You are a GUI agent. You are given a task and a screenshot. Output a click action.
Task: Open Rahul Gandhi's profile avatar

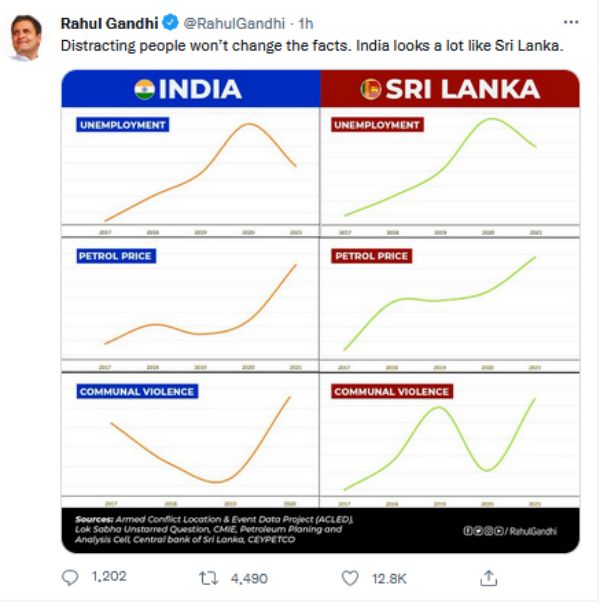coord(27,38)
